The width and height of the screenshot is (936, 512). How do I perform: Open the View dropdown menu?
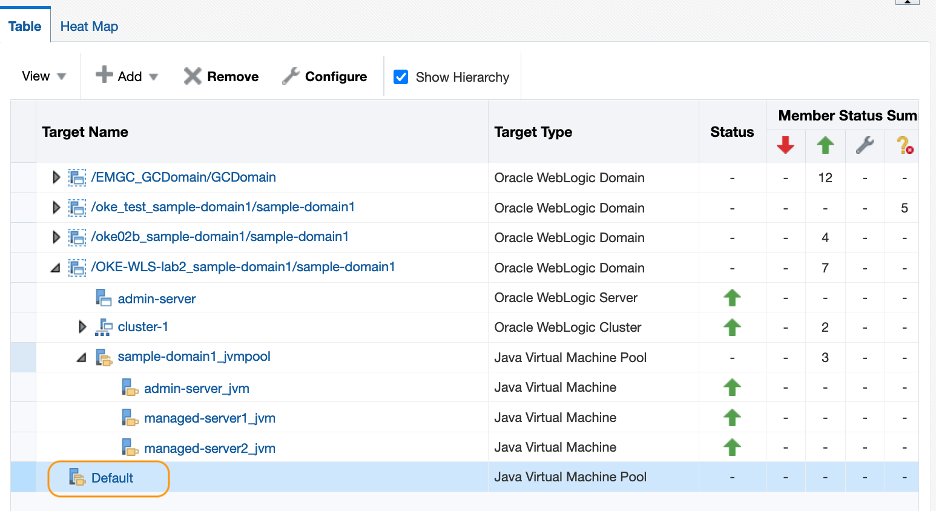point(44,77)
